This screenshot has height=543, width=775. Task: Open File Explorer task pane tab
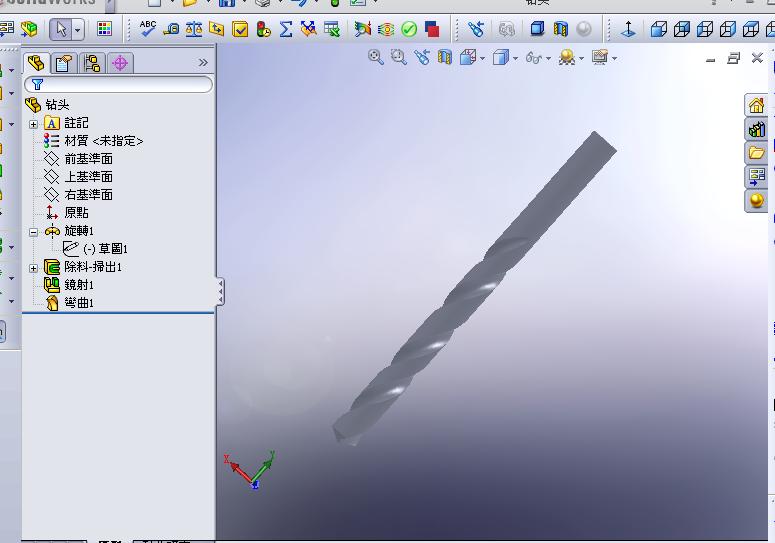756,153
